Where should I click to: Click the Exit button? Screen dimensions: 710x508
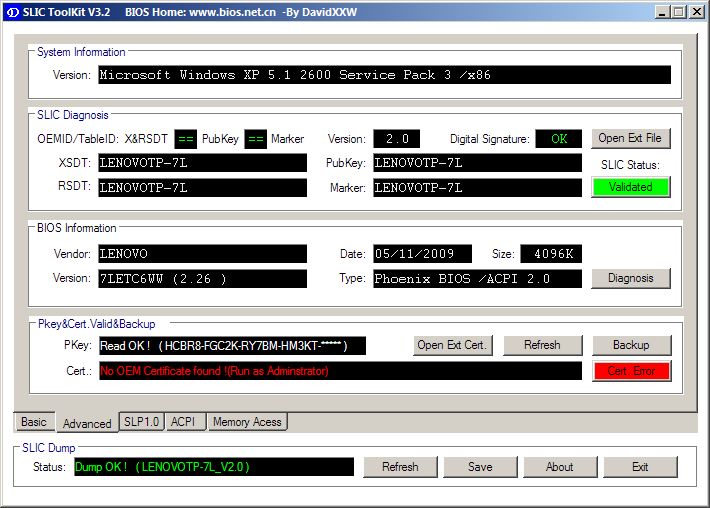point(640,467)
